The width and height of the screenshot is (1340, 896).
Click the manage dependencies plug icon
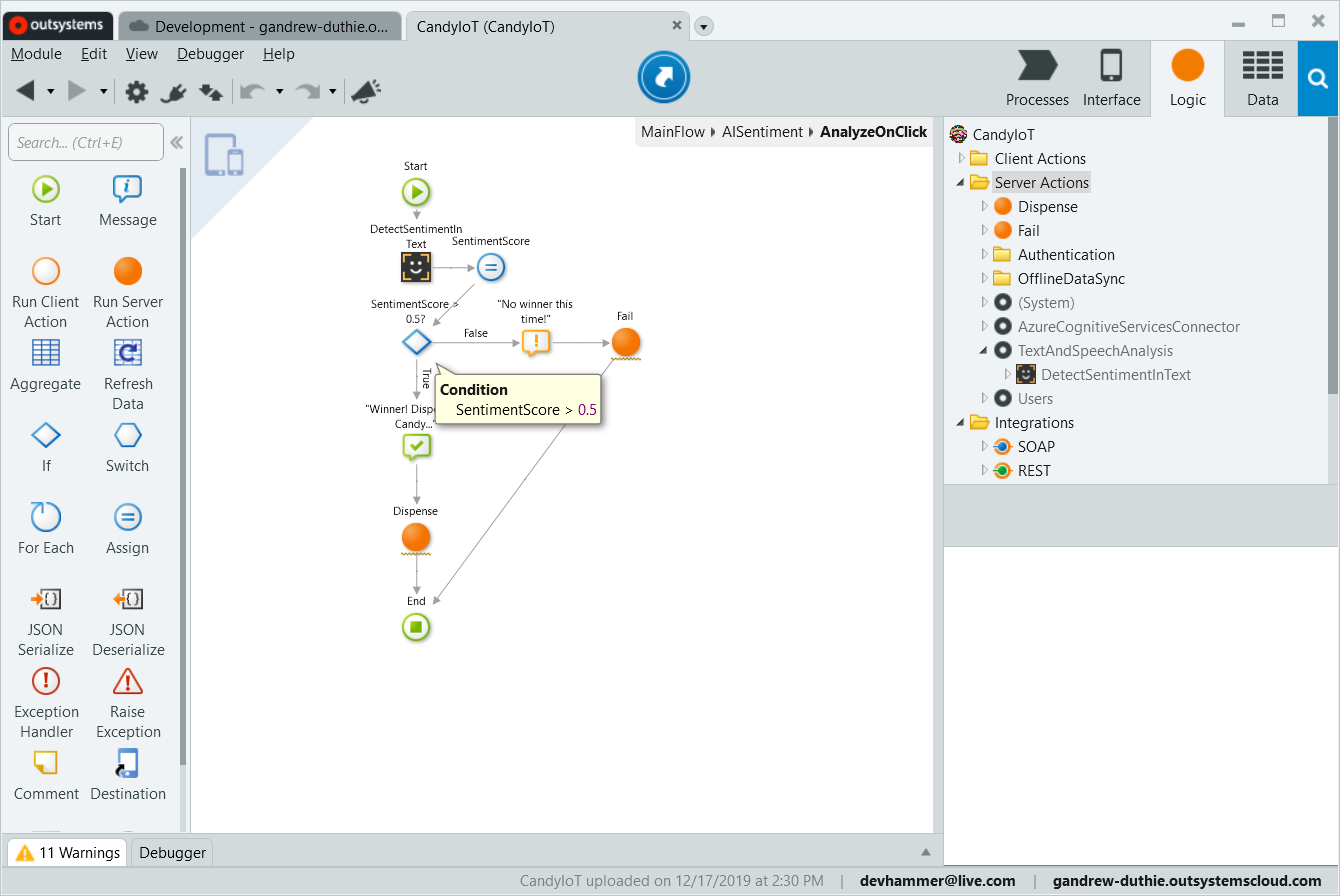[173, 92]
